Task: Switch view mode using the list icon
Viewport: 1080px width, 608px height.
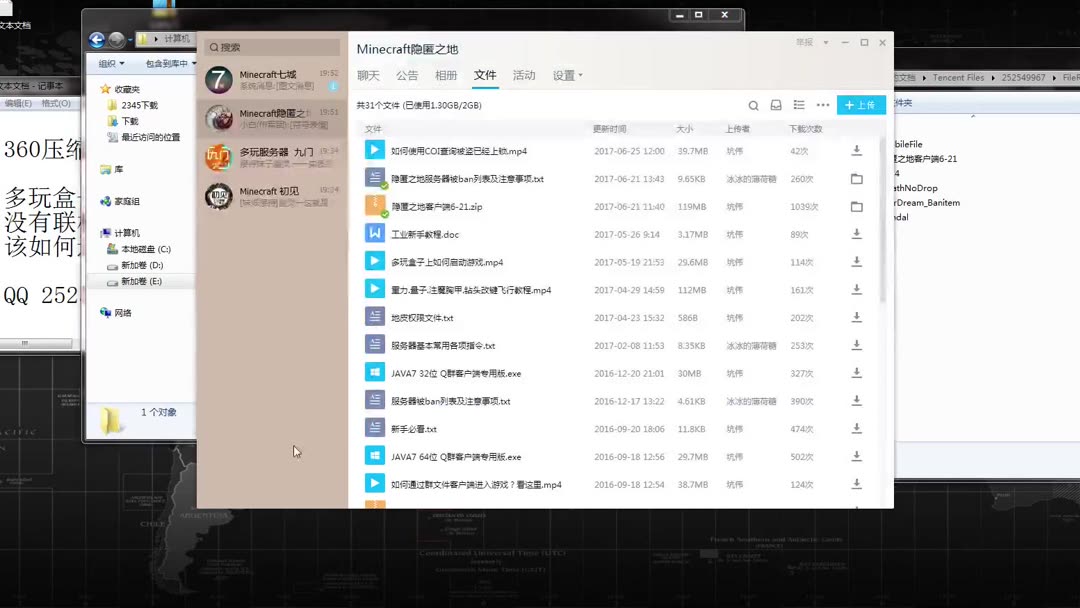Action: [798, 104]
